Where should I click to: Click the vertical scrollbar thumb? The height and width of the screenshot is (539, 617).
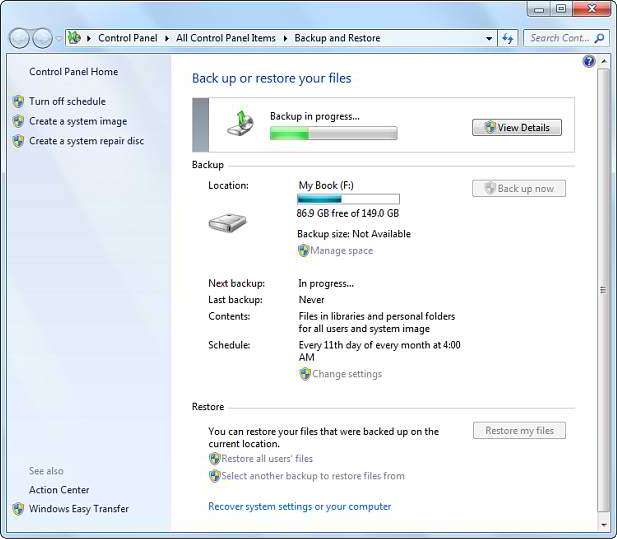[x=603, y=290]
